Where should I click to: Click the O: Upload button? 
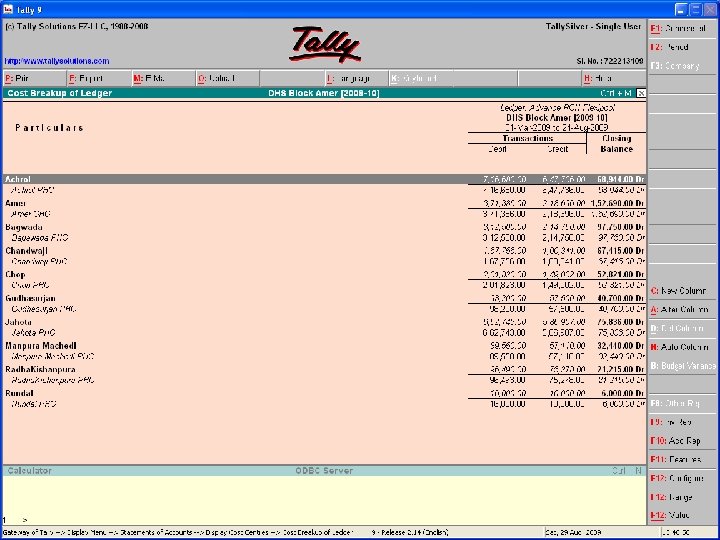227,79
